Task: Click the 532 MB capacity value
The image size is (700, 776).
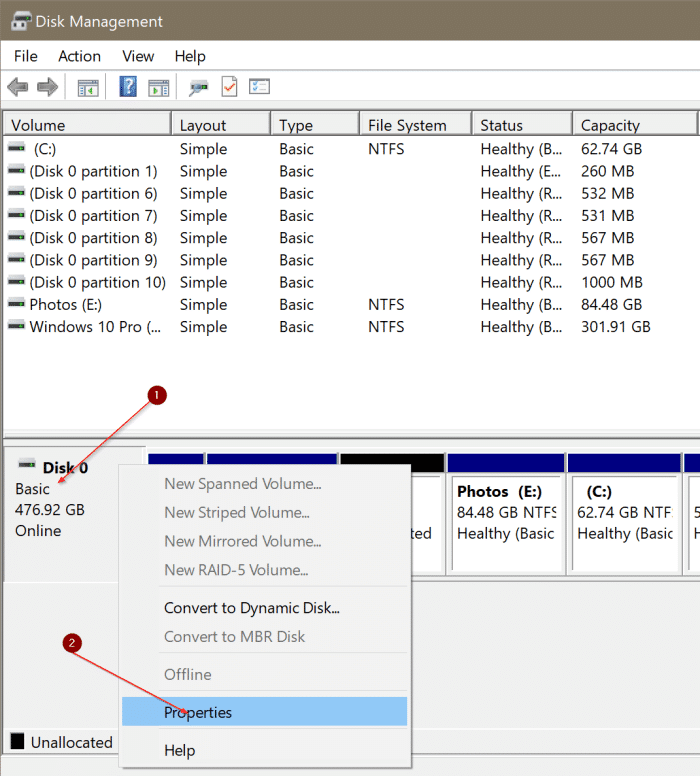Action: (607, 194)
